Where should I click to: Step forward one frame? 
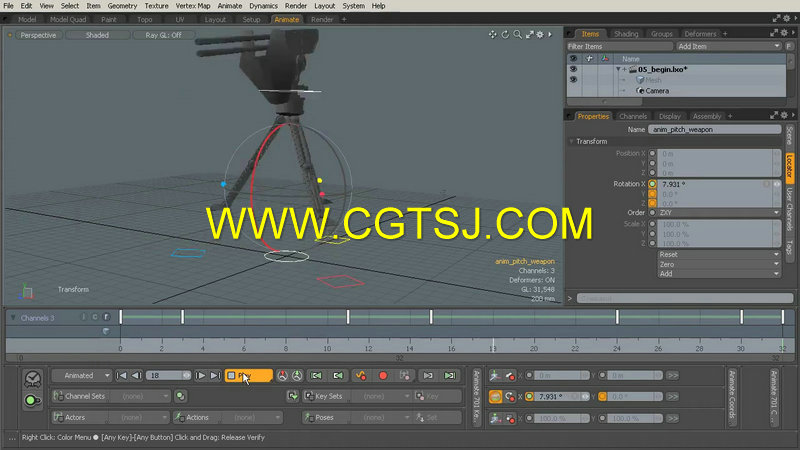pyautogui.click(x=201, y=376)
